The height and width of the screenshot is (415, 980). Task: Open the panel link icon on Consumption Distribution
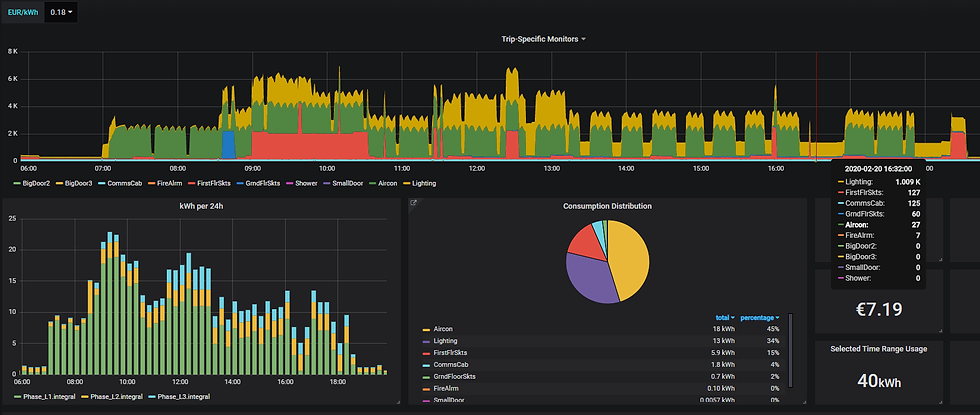click(x=412, y=202)
